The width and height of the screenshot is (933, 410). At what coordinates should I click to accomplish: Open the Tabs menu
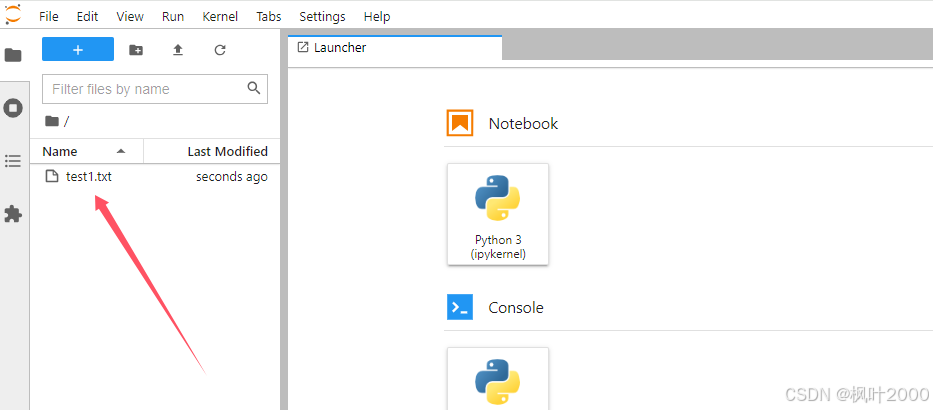(x=269, y=17)
